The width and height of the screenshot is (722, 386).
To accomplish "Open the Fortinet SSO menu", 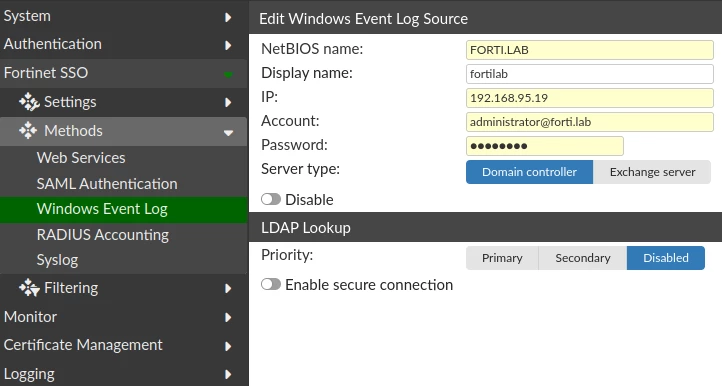I will tap(124, 73).
